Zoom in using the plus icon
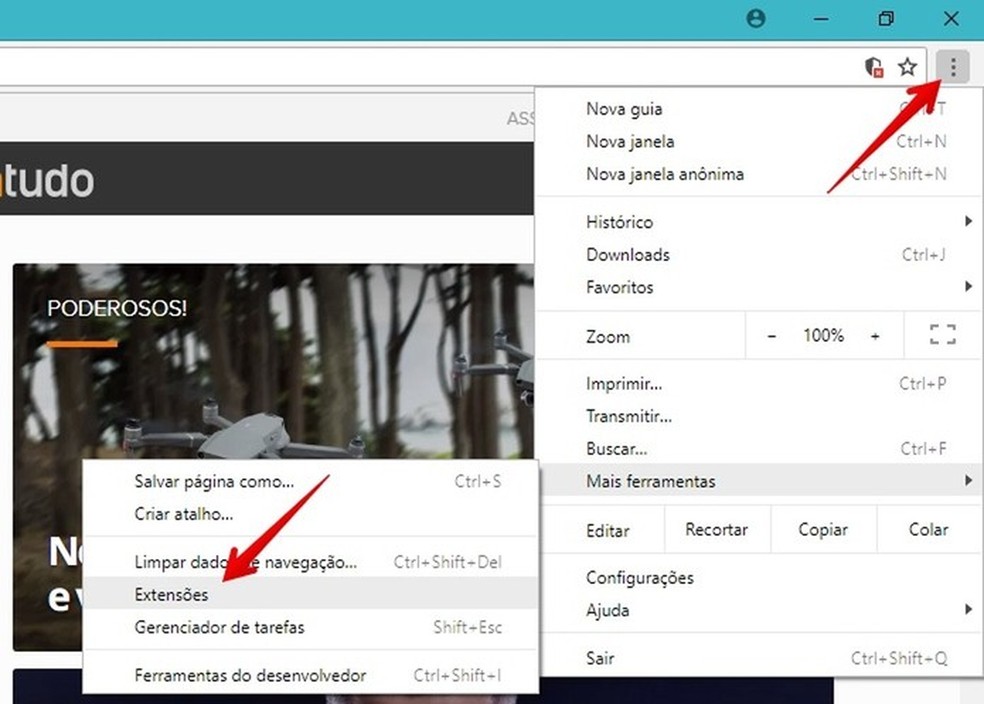Screen dimensions: 984x704 875,336
